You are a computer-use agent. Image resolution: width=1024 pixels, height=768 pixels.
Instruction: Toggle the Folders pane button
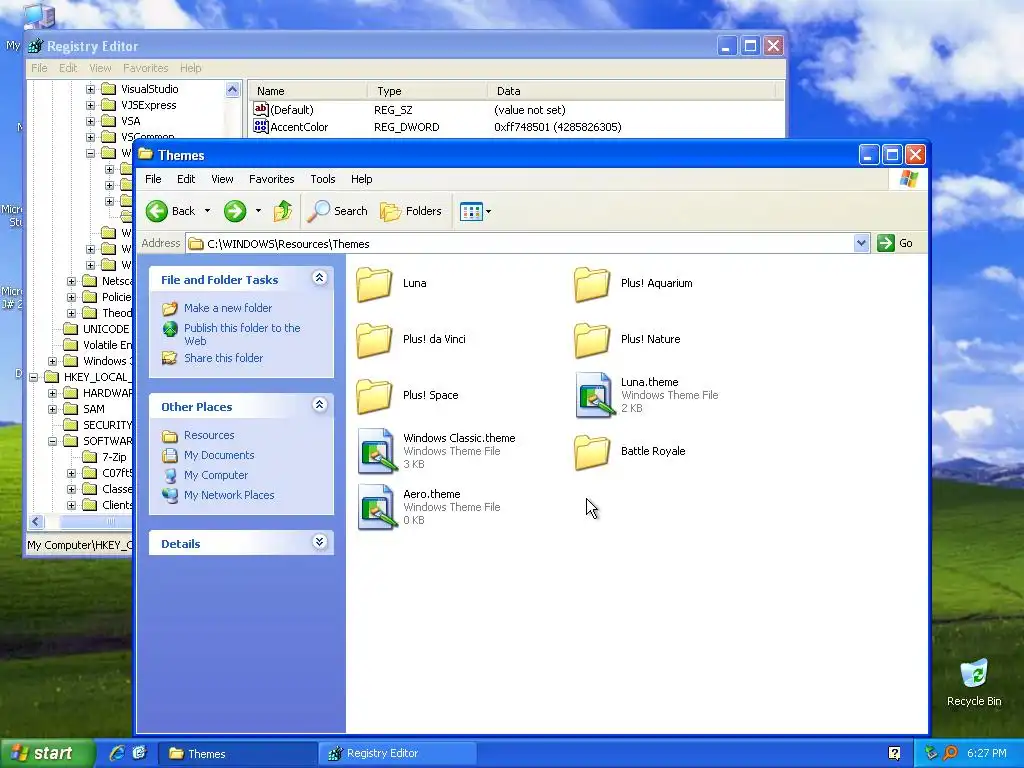coord(411,211)
